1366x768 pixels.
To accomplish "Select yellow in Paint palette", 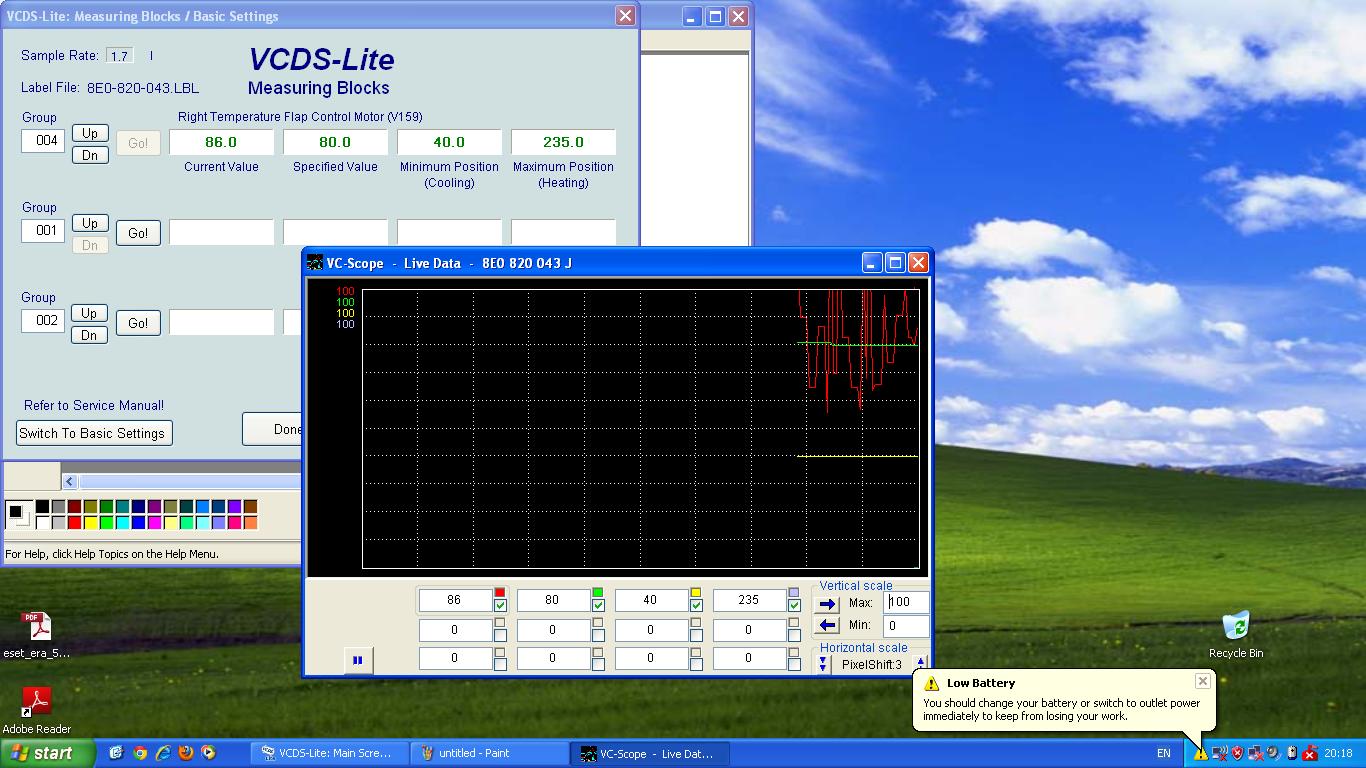I will tap(91, 523).
